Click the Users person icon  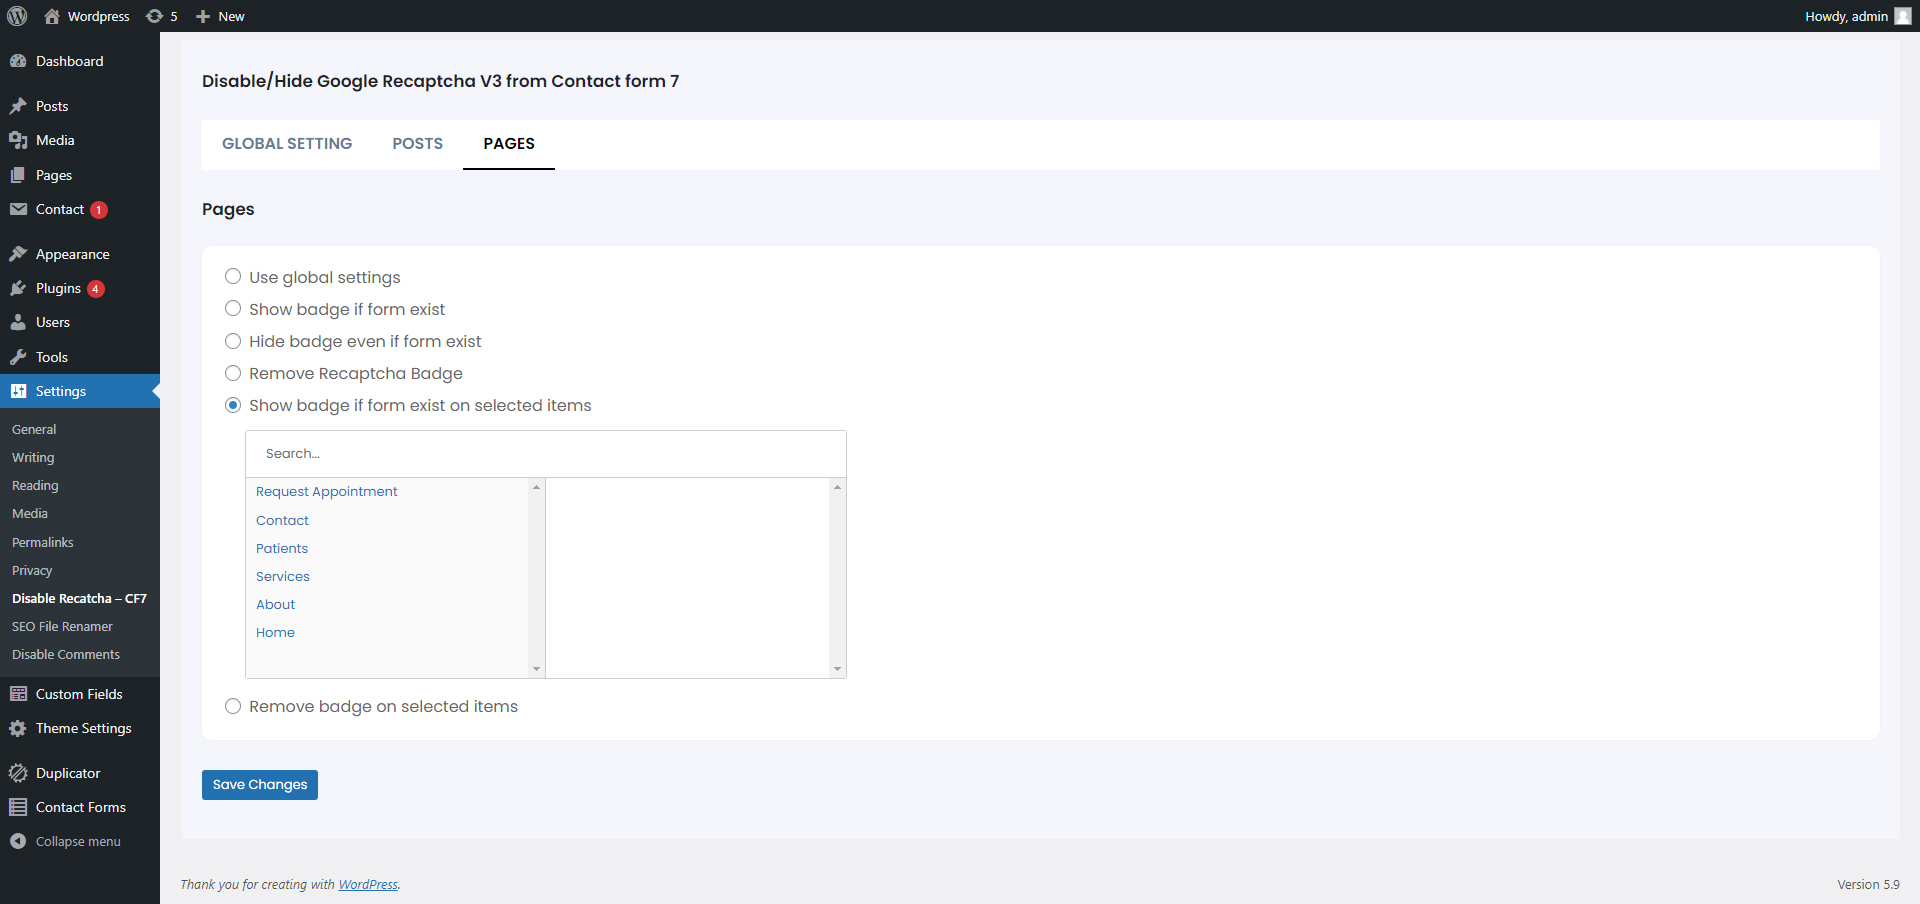[18, 322]
